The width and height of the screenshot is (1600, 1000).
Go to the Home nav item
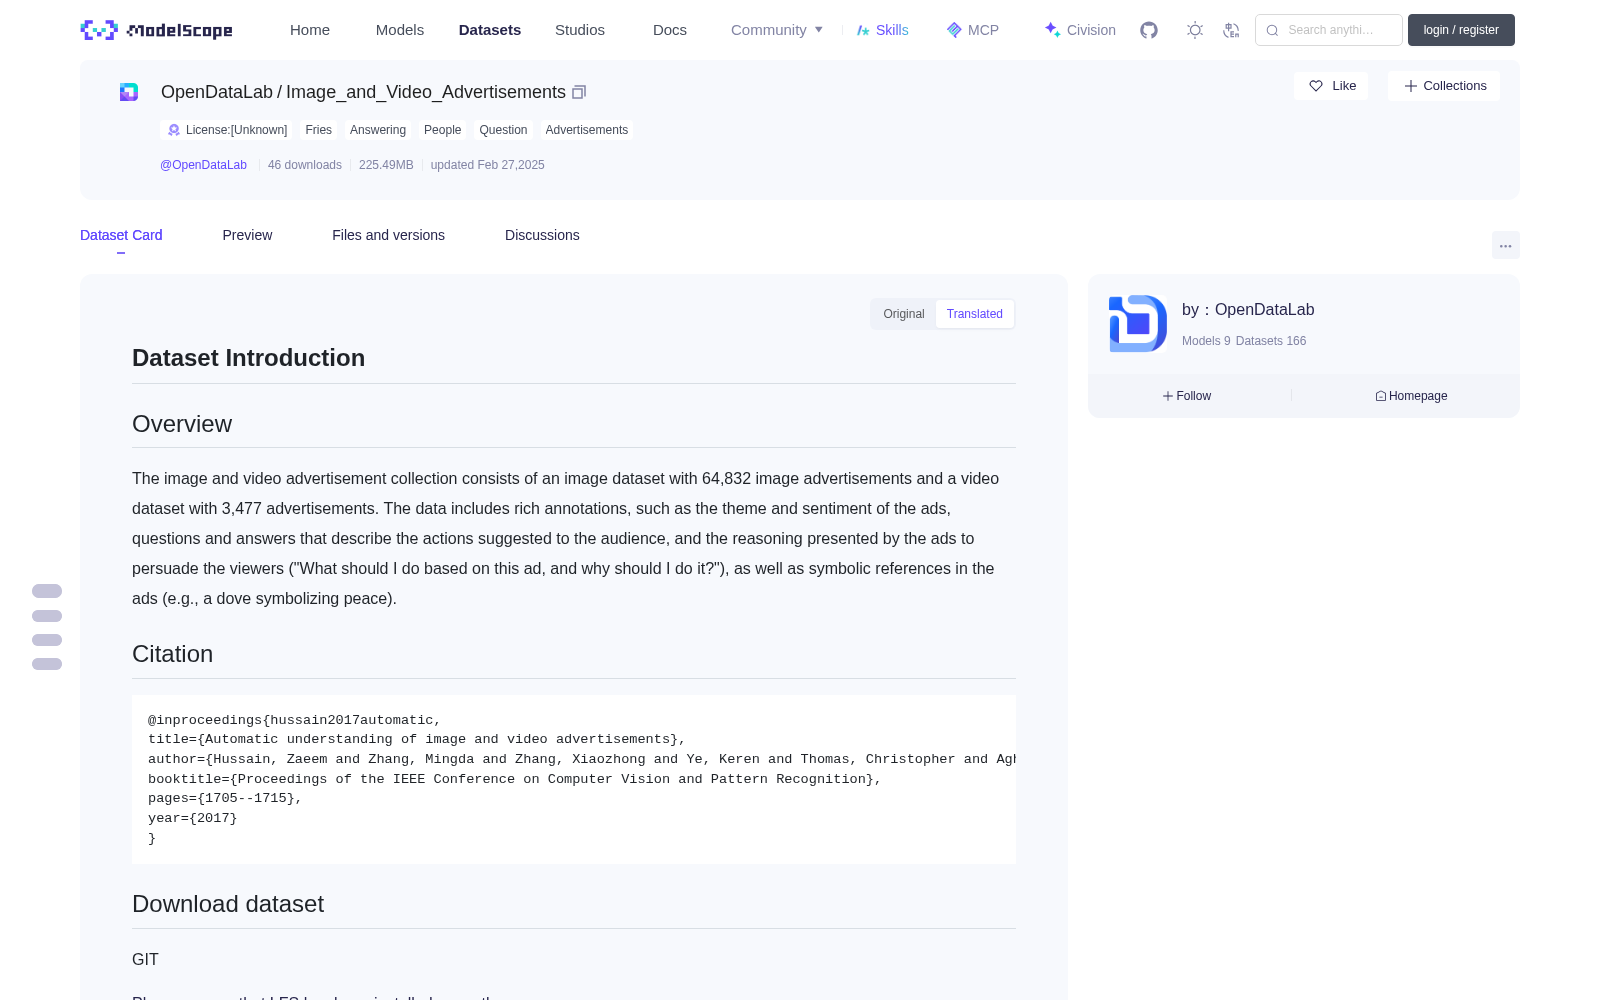pos(310,30)
